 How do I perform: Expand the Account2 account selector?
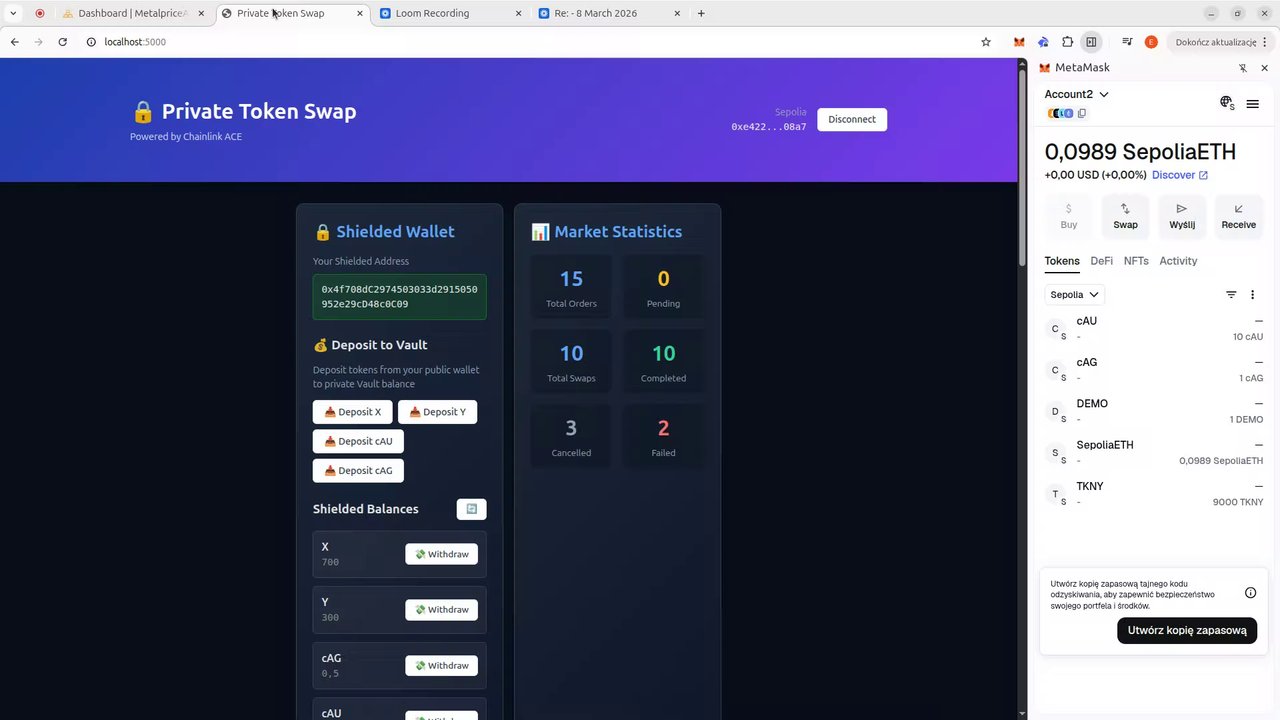[x=1077, y=94]
